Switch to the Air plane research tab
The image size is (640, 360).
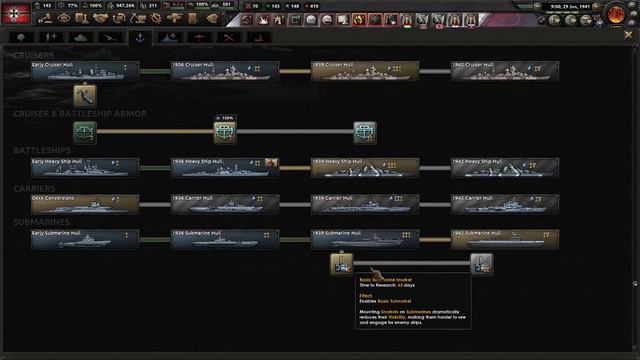coord(200,38)
